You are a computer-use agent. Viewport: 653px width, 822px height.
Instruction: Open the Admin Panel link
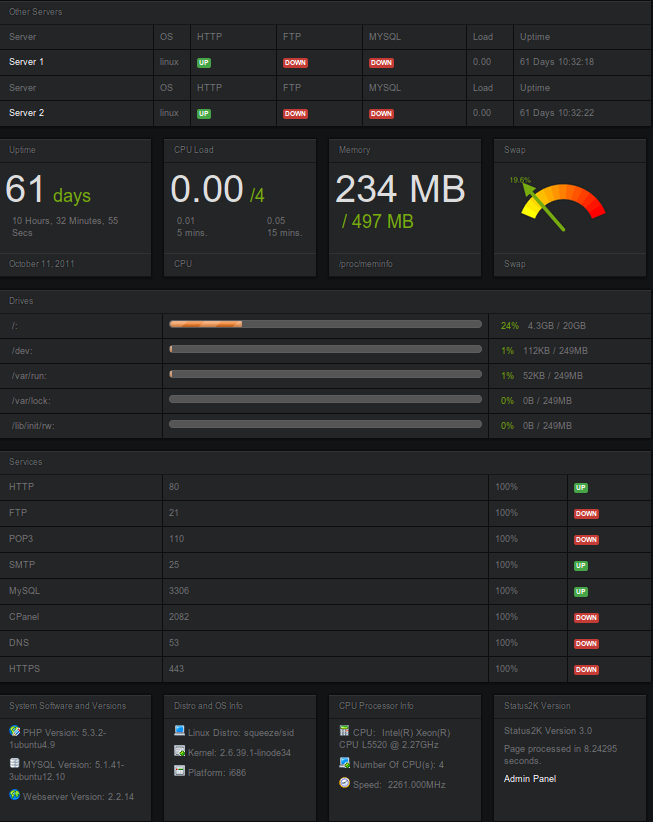[x=530, y=778]
